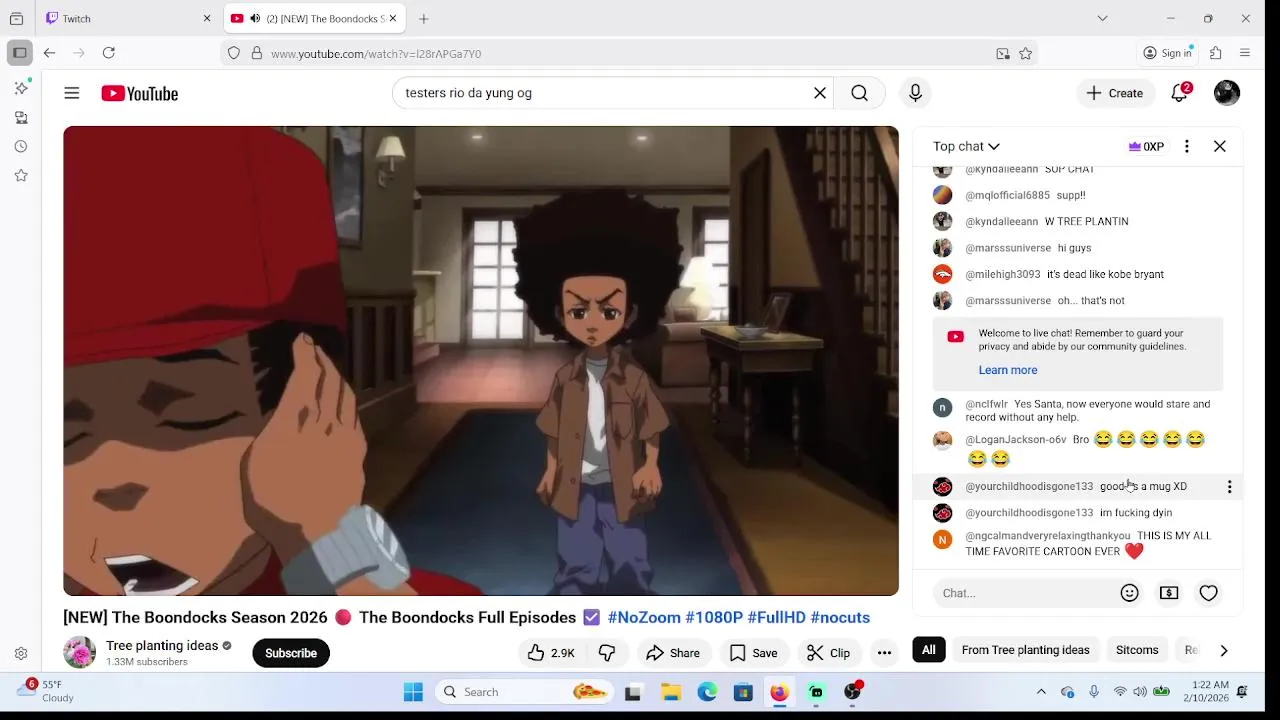Click the Boondocks video player
This screenshot has width=1280, height=720.
[x=481, y=361]
